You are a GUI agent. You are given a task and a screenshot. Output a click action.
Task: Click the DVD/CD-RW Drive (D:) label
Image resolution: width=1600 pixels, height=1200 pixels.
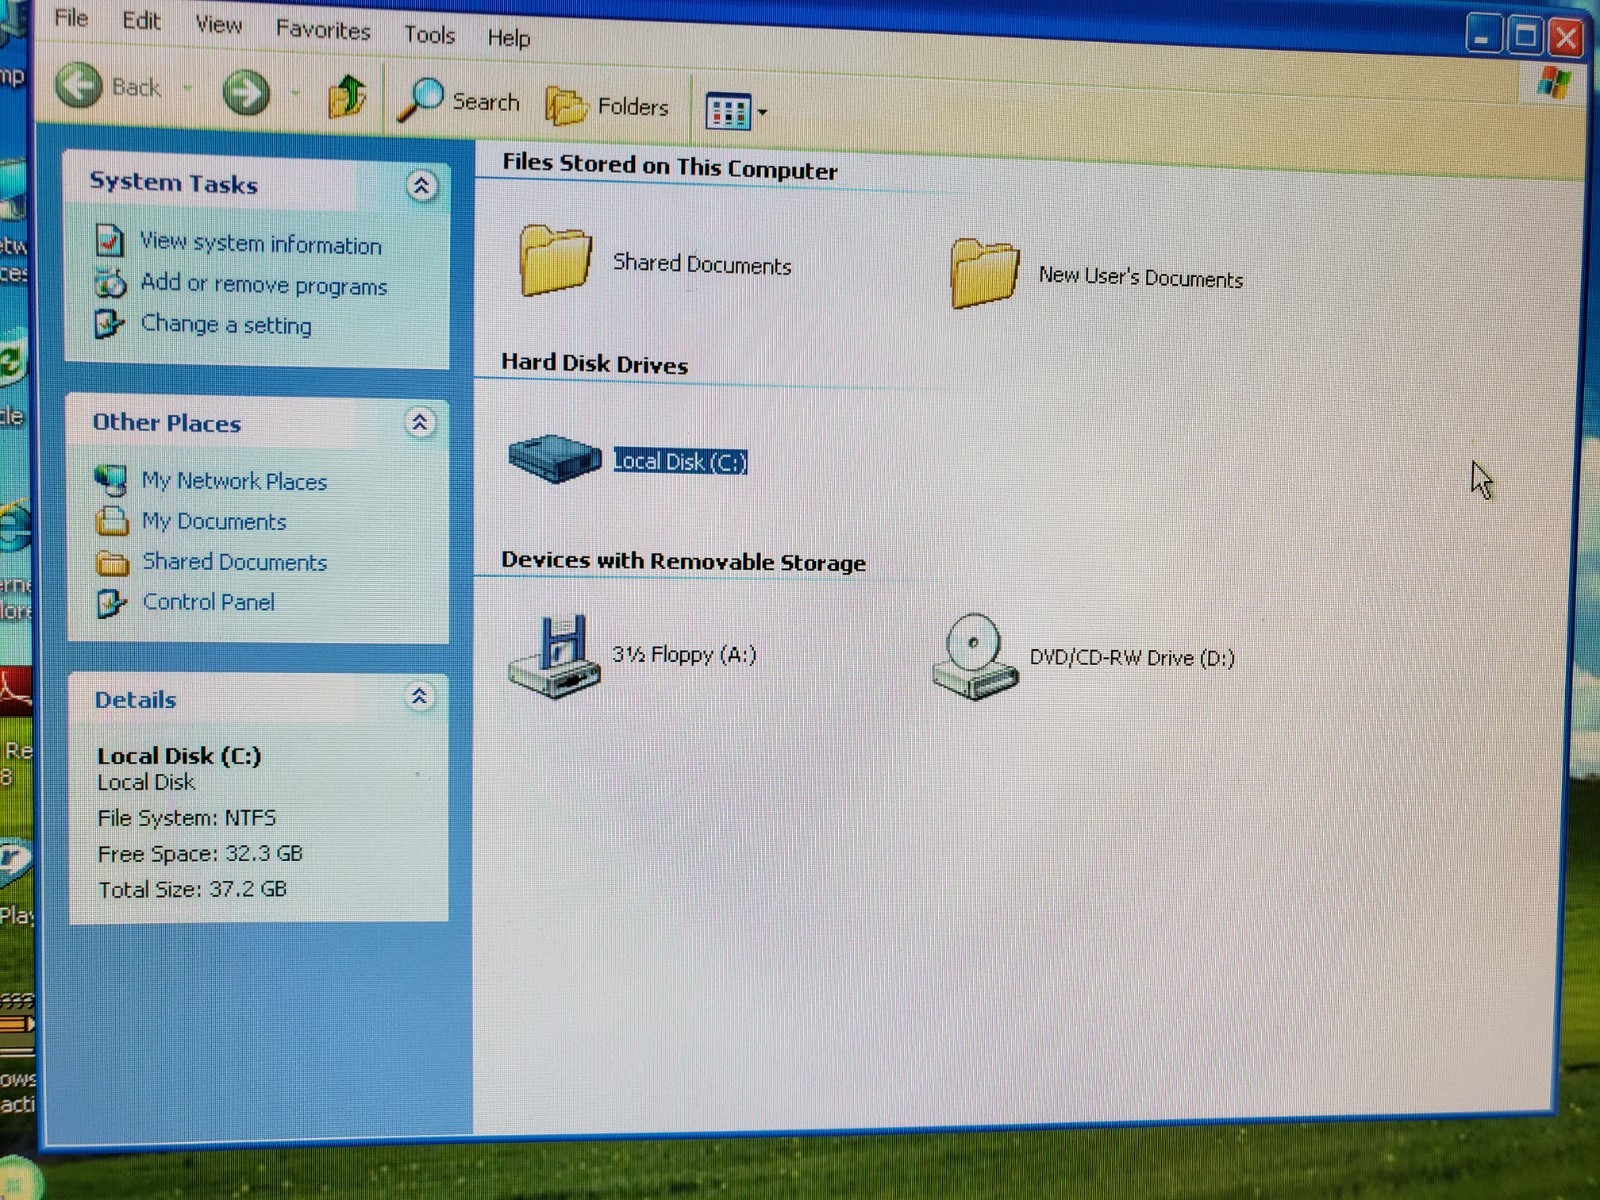click(1132, 657)
